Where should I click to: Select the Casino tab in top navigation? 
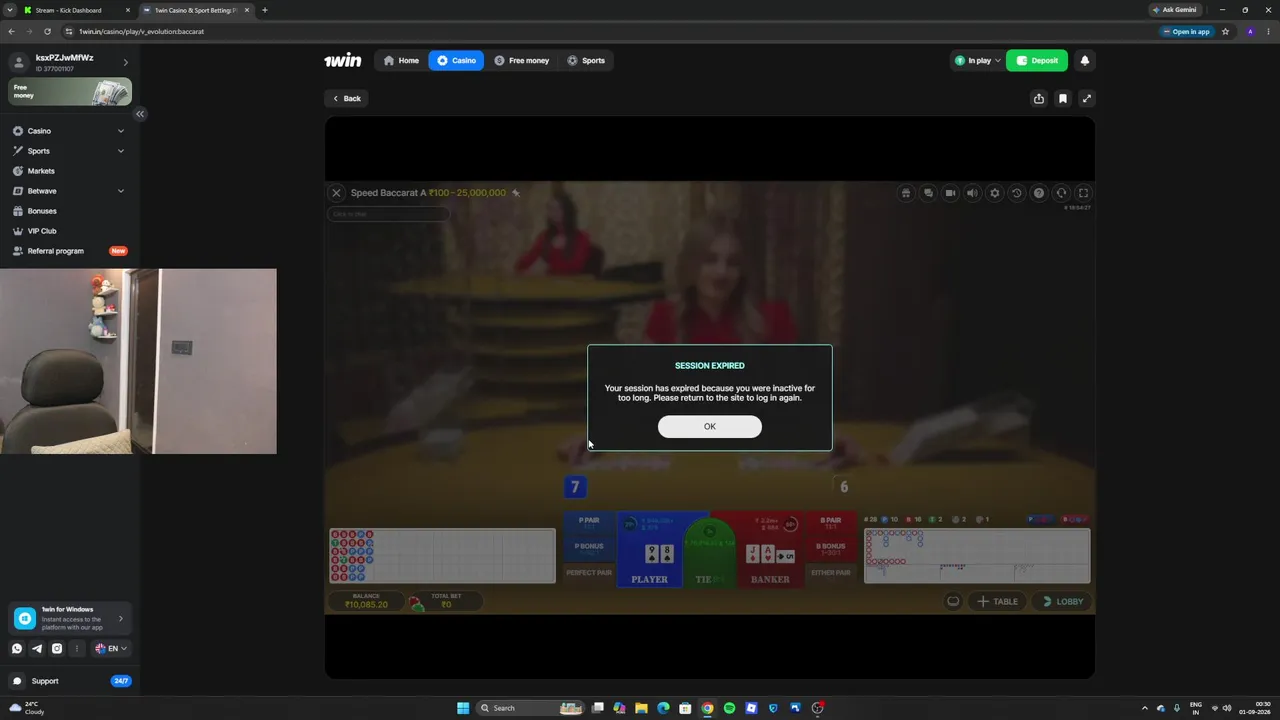[456, 60]
